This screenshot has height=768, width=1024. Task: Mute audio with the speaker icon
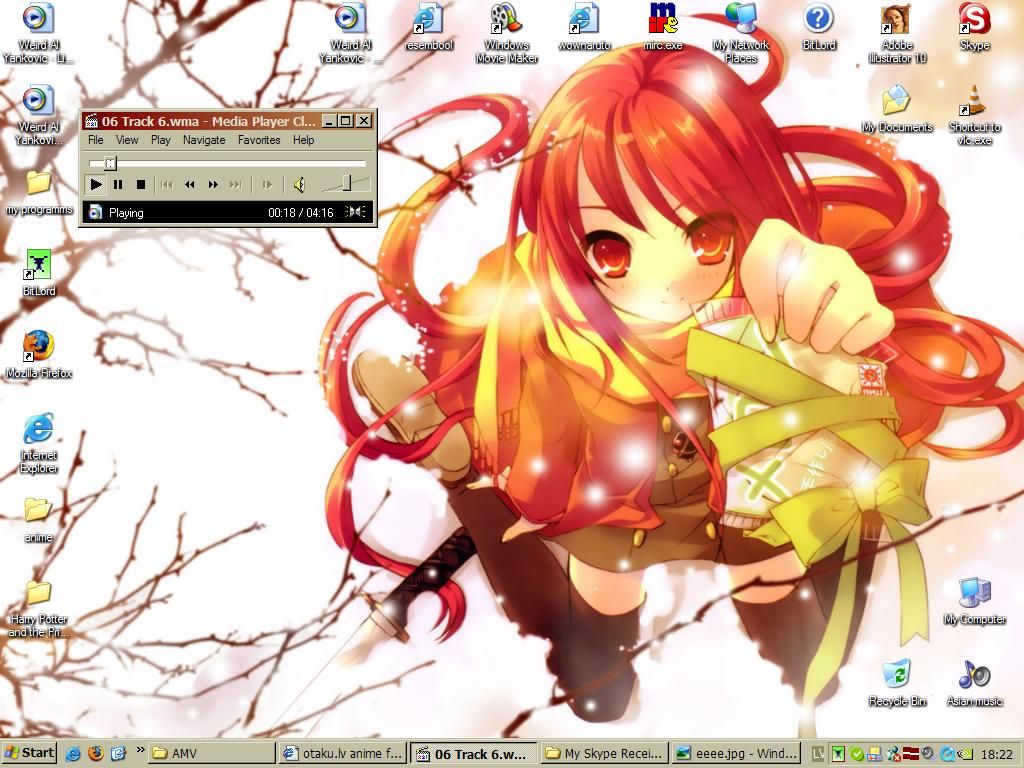tap(299, 185)
